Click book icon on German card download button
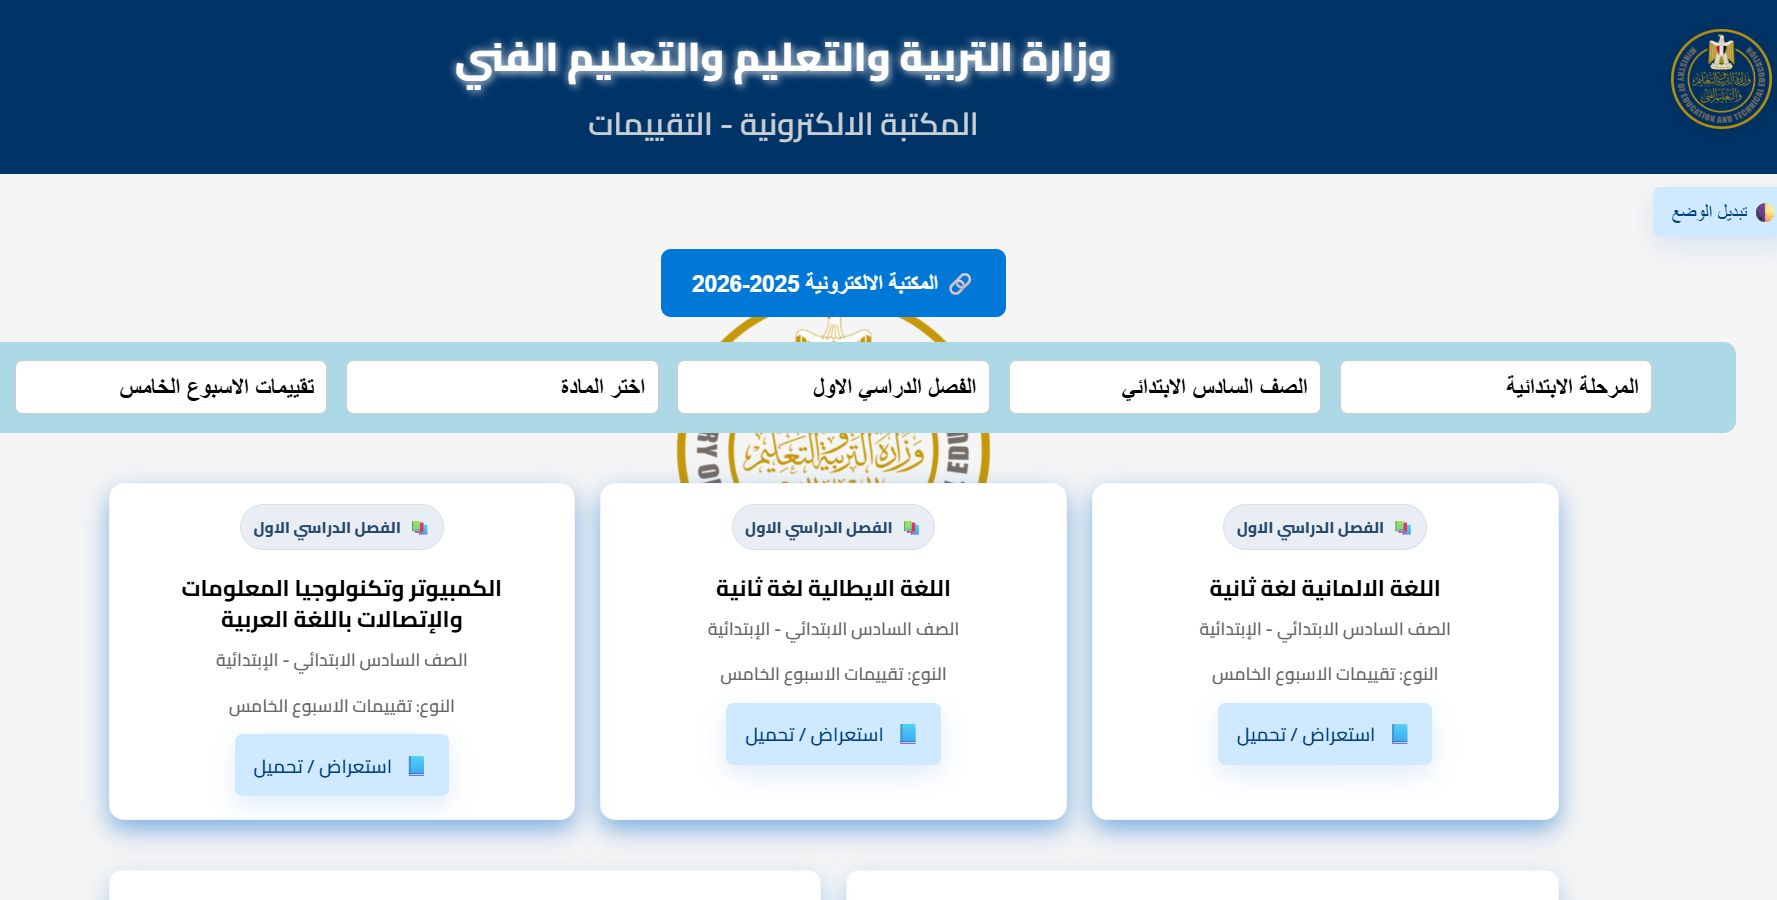Image resolution: width=1777 pixels, height=900 pixels. click(x=1400, y=734)
